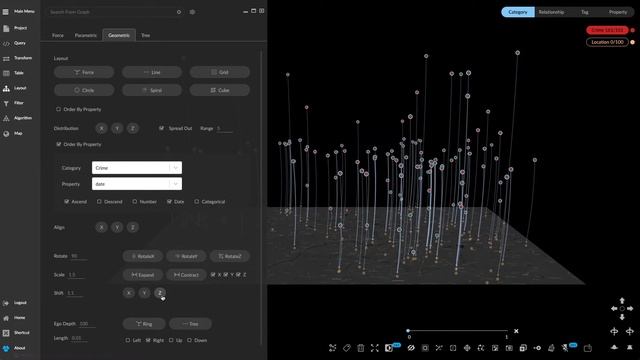The width and height of the screenshot is (640, 360).
Task: Select Category legend tab
Action: pyautogui.click(x=518, y=12)
